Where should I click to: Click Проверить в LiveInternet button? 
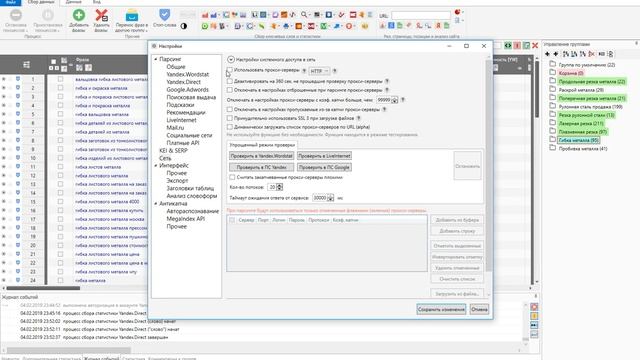(x=324, y=156)
